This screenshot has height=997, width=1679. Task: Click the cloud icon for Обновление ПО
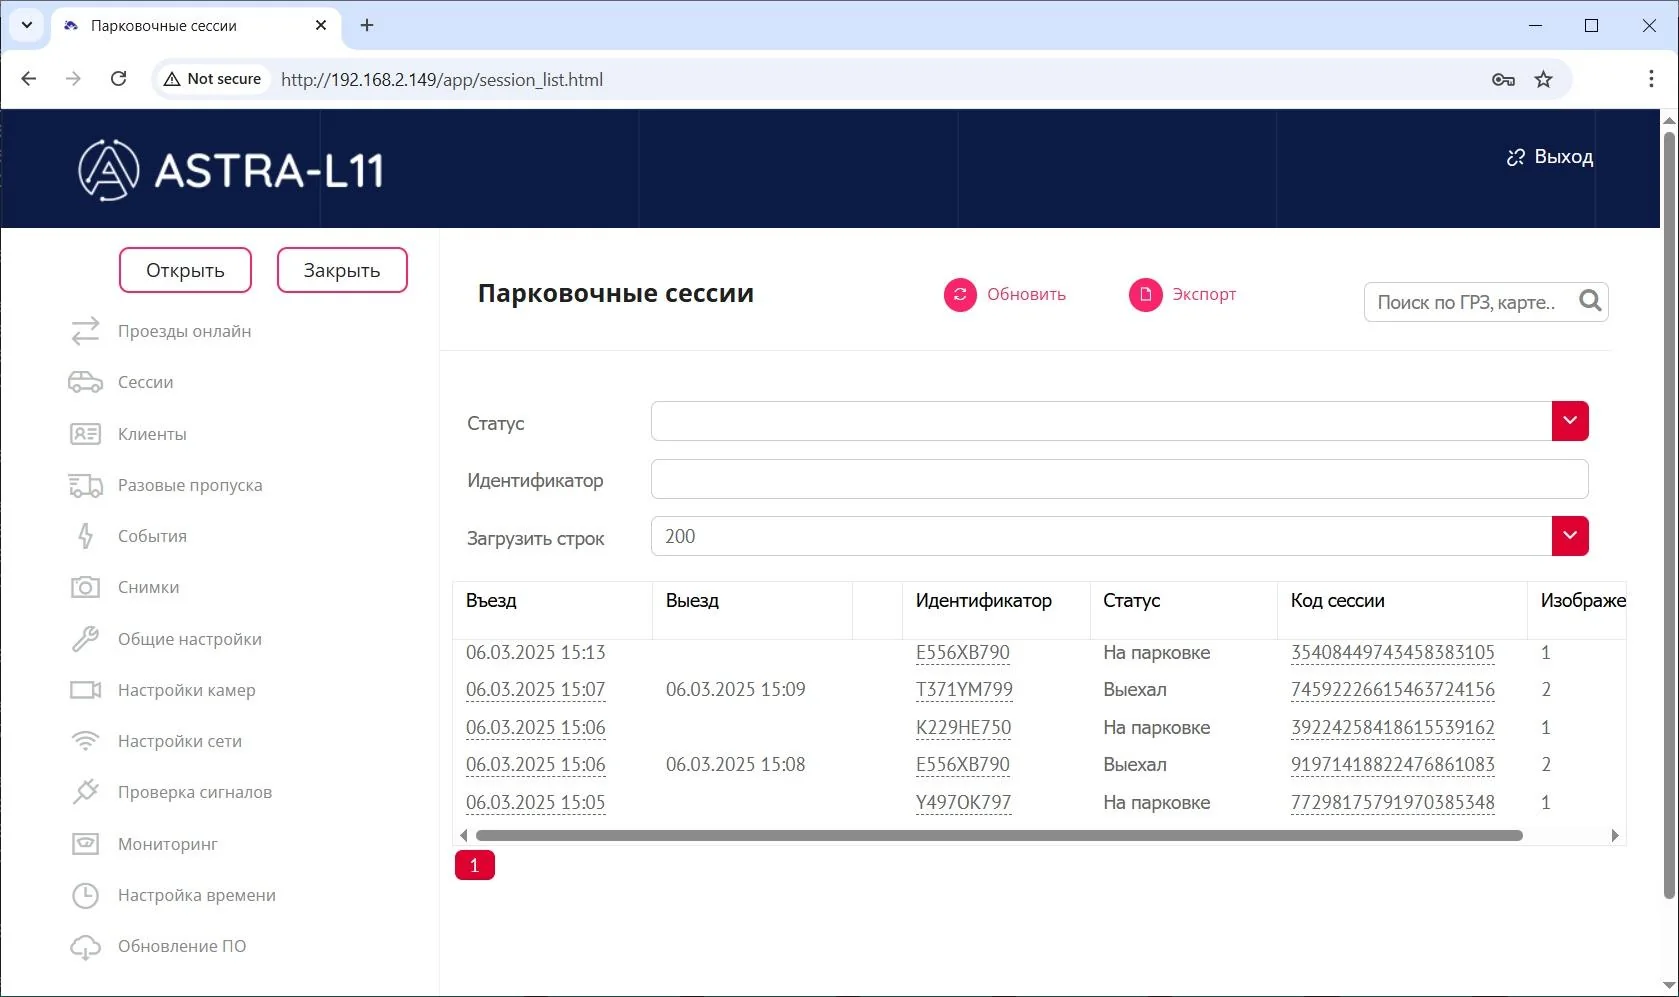85,947
